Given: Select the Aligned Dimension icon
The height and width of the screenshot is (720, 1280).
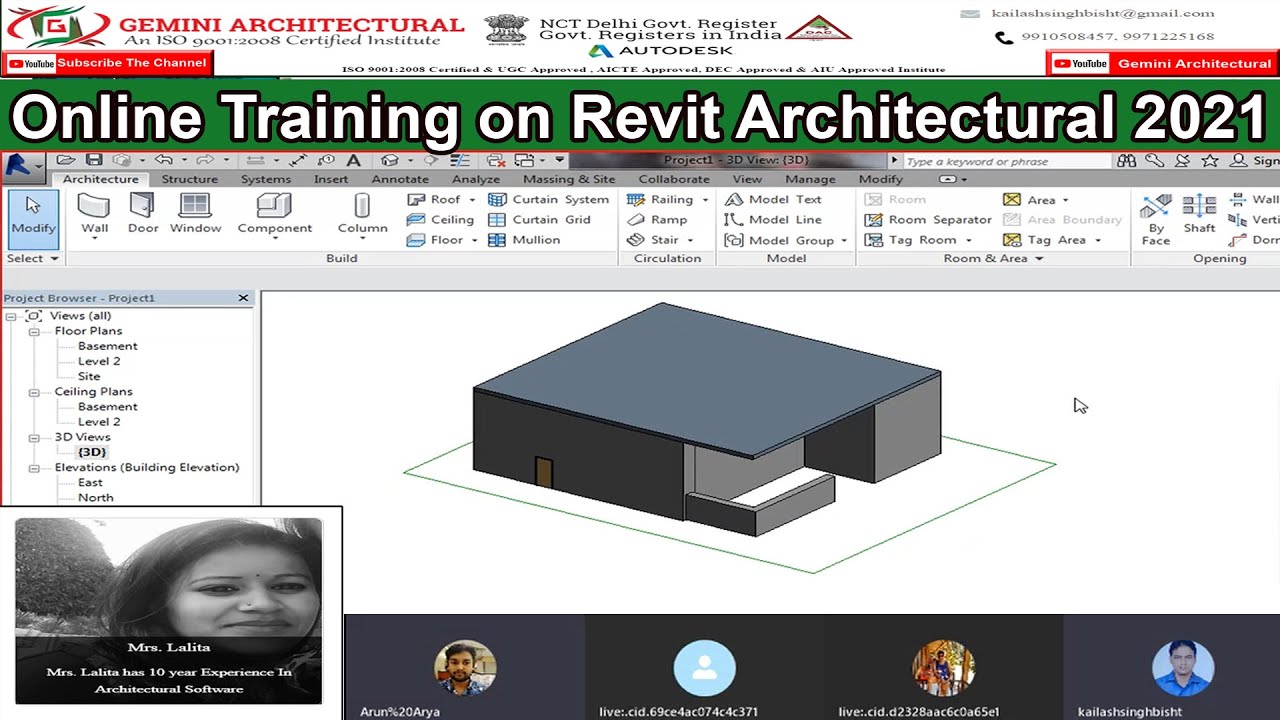Looking at the screenshot, I should click(x=298, y=160).
